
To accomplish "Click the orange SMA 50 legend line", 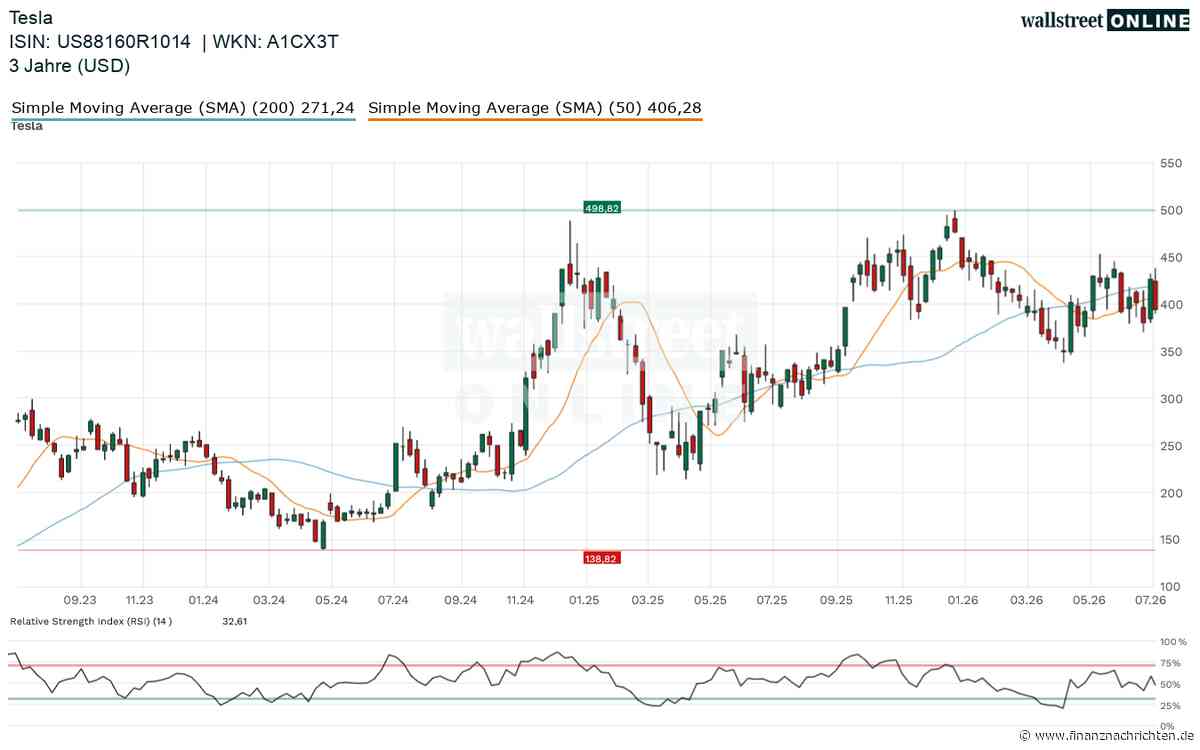I will click(535, 119).
